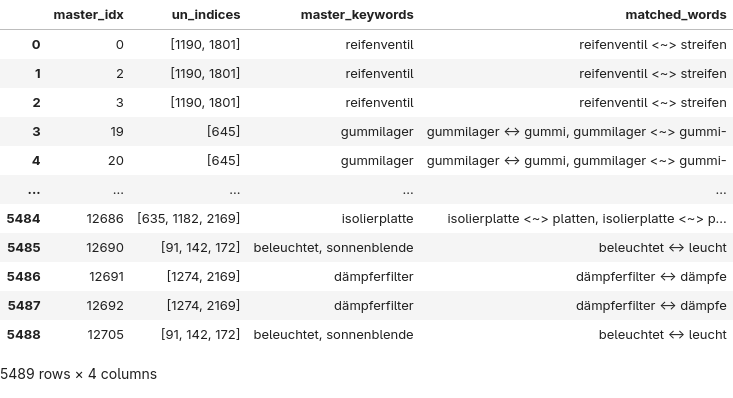Click the ellipsis row index cell
This screenshot has height=398, width=733.
(x=34, y=191)
